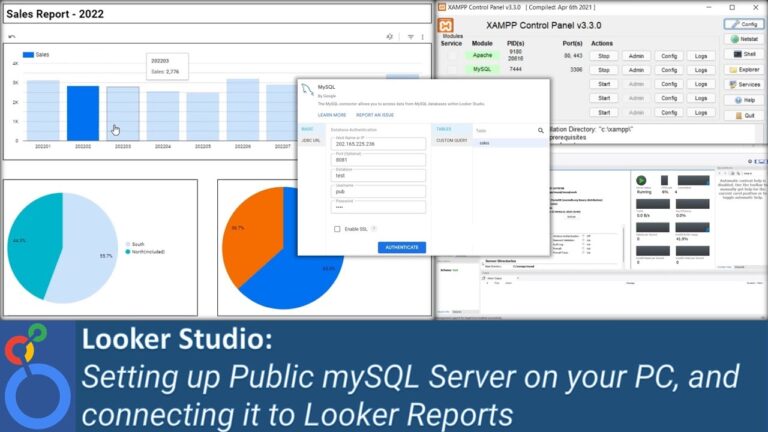Click the table search field
The height and width of the screenshot is (432, 768).
[x=504, y=131]
